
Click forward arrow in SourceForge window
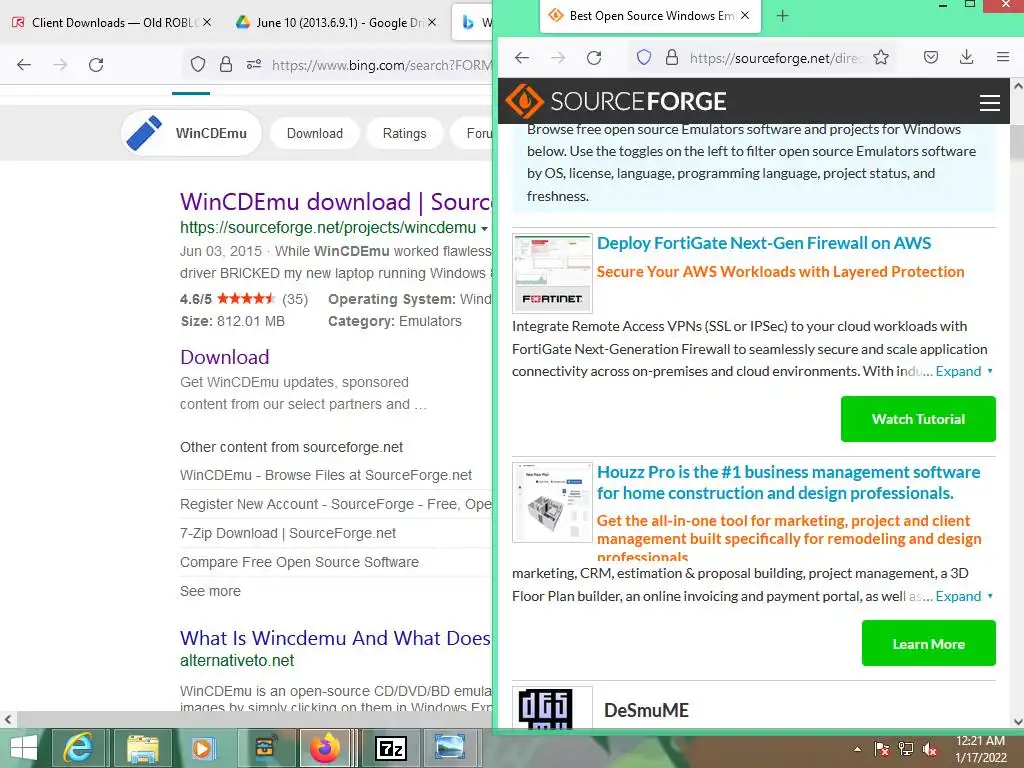point(558,57)
